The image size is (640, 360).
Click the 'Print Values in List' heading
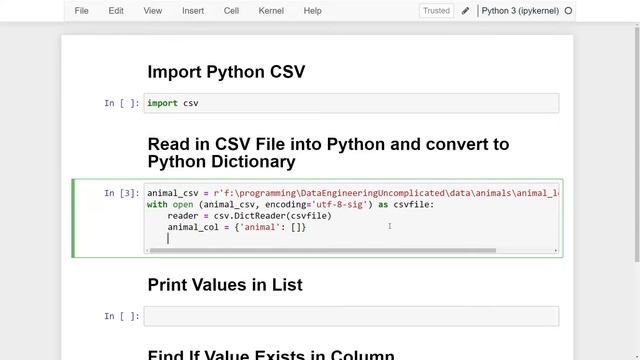click(x=225, y=285)
